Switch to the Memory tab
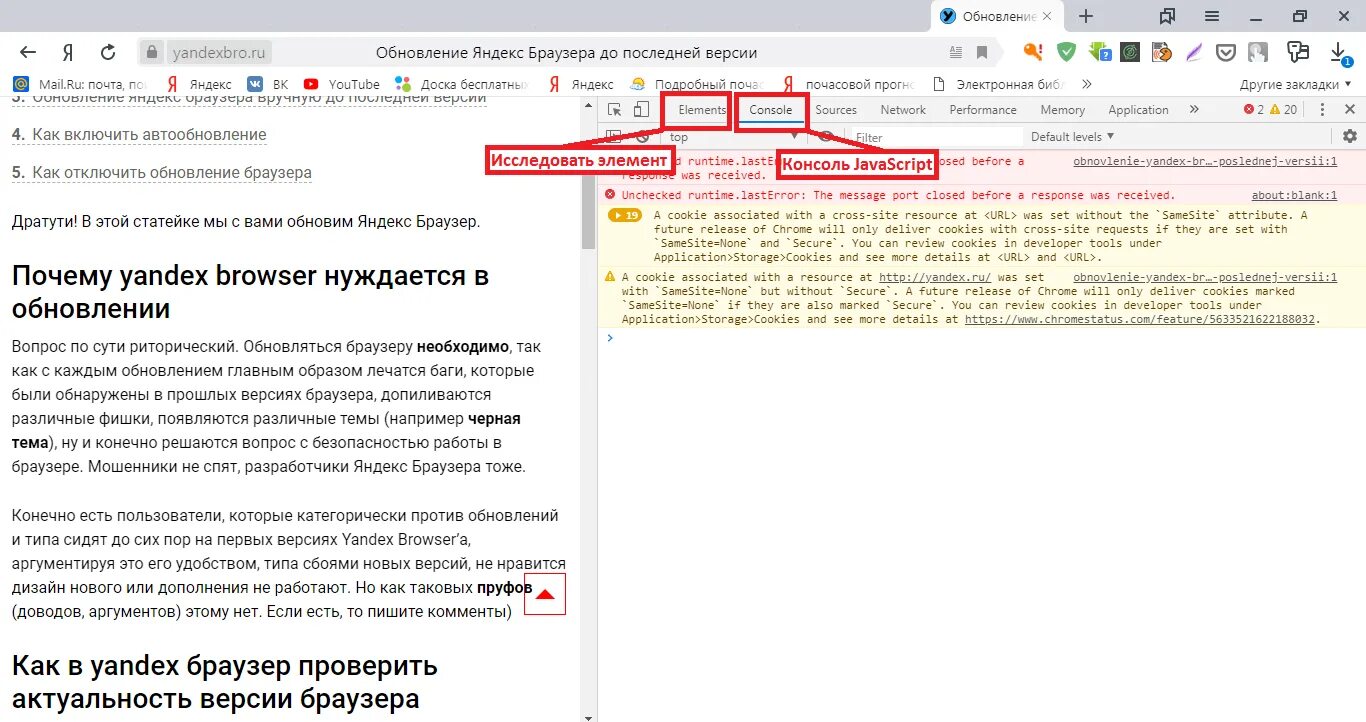The width and height of the screenshot is (1366, 722). pyautogui.click(x=1062, y=110)
